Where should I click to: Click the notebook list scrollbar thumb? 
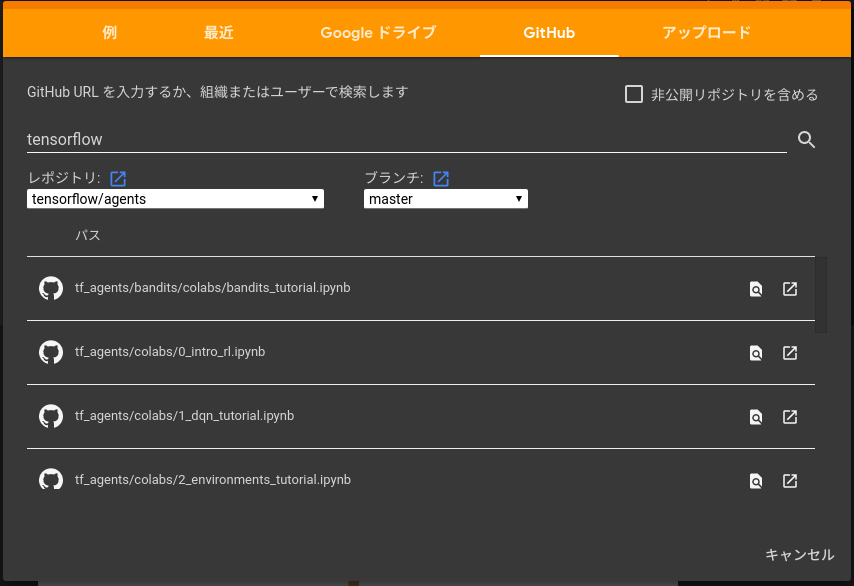pyautogui.click(x=821, y=295)
